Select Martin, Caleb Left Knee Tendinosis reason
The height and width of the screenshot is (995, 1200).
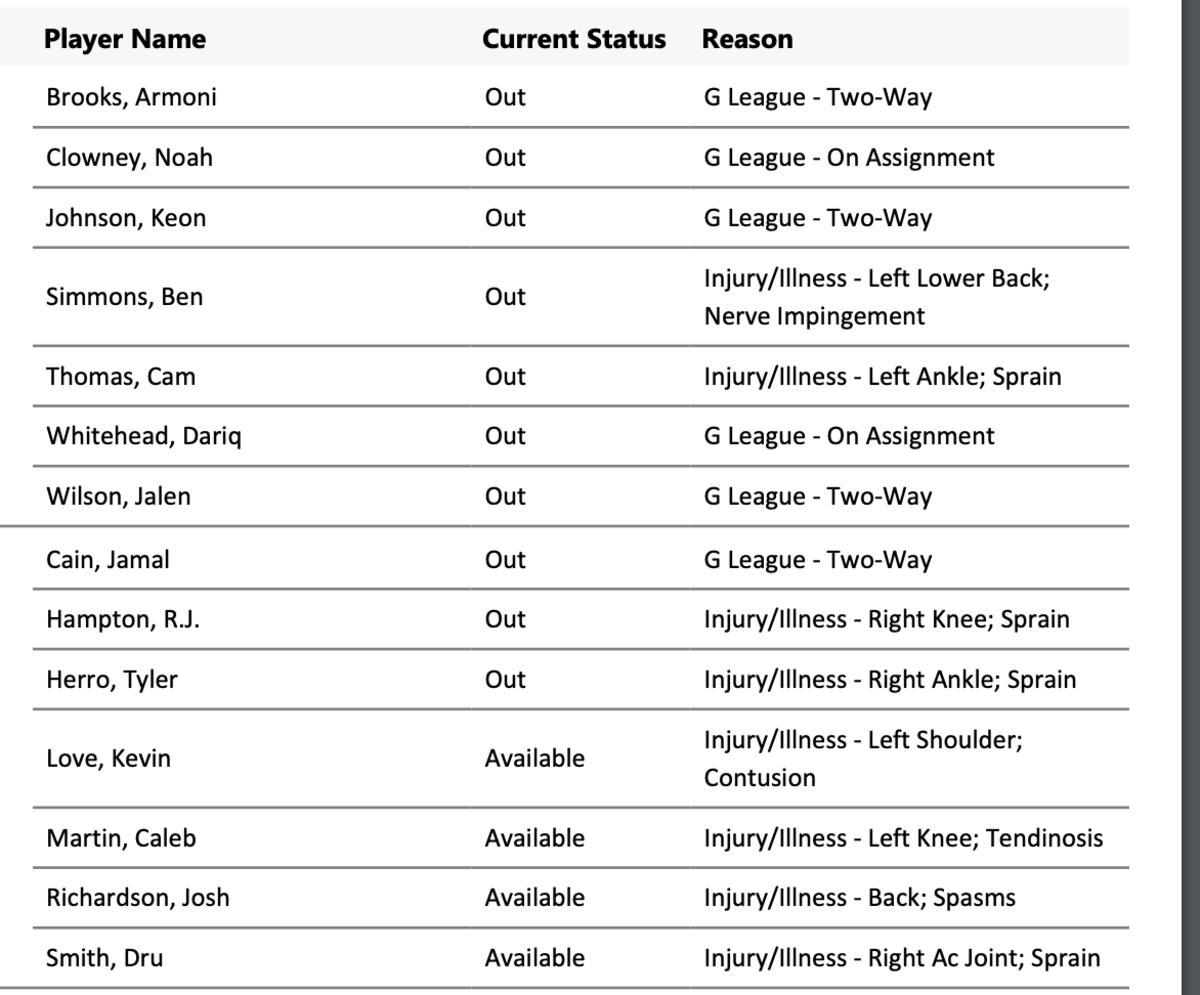pos(903,837)
